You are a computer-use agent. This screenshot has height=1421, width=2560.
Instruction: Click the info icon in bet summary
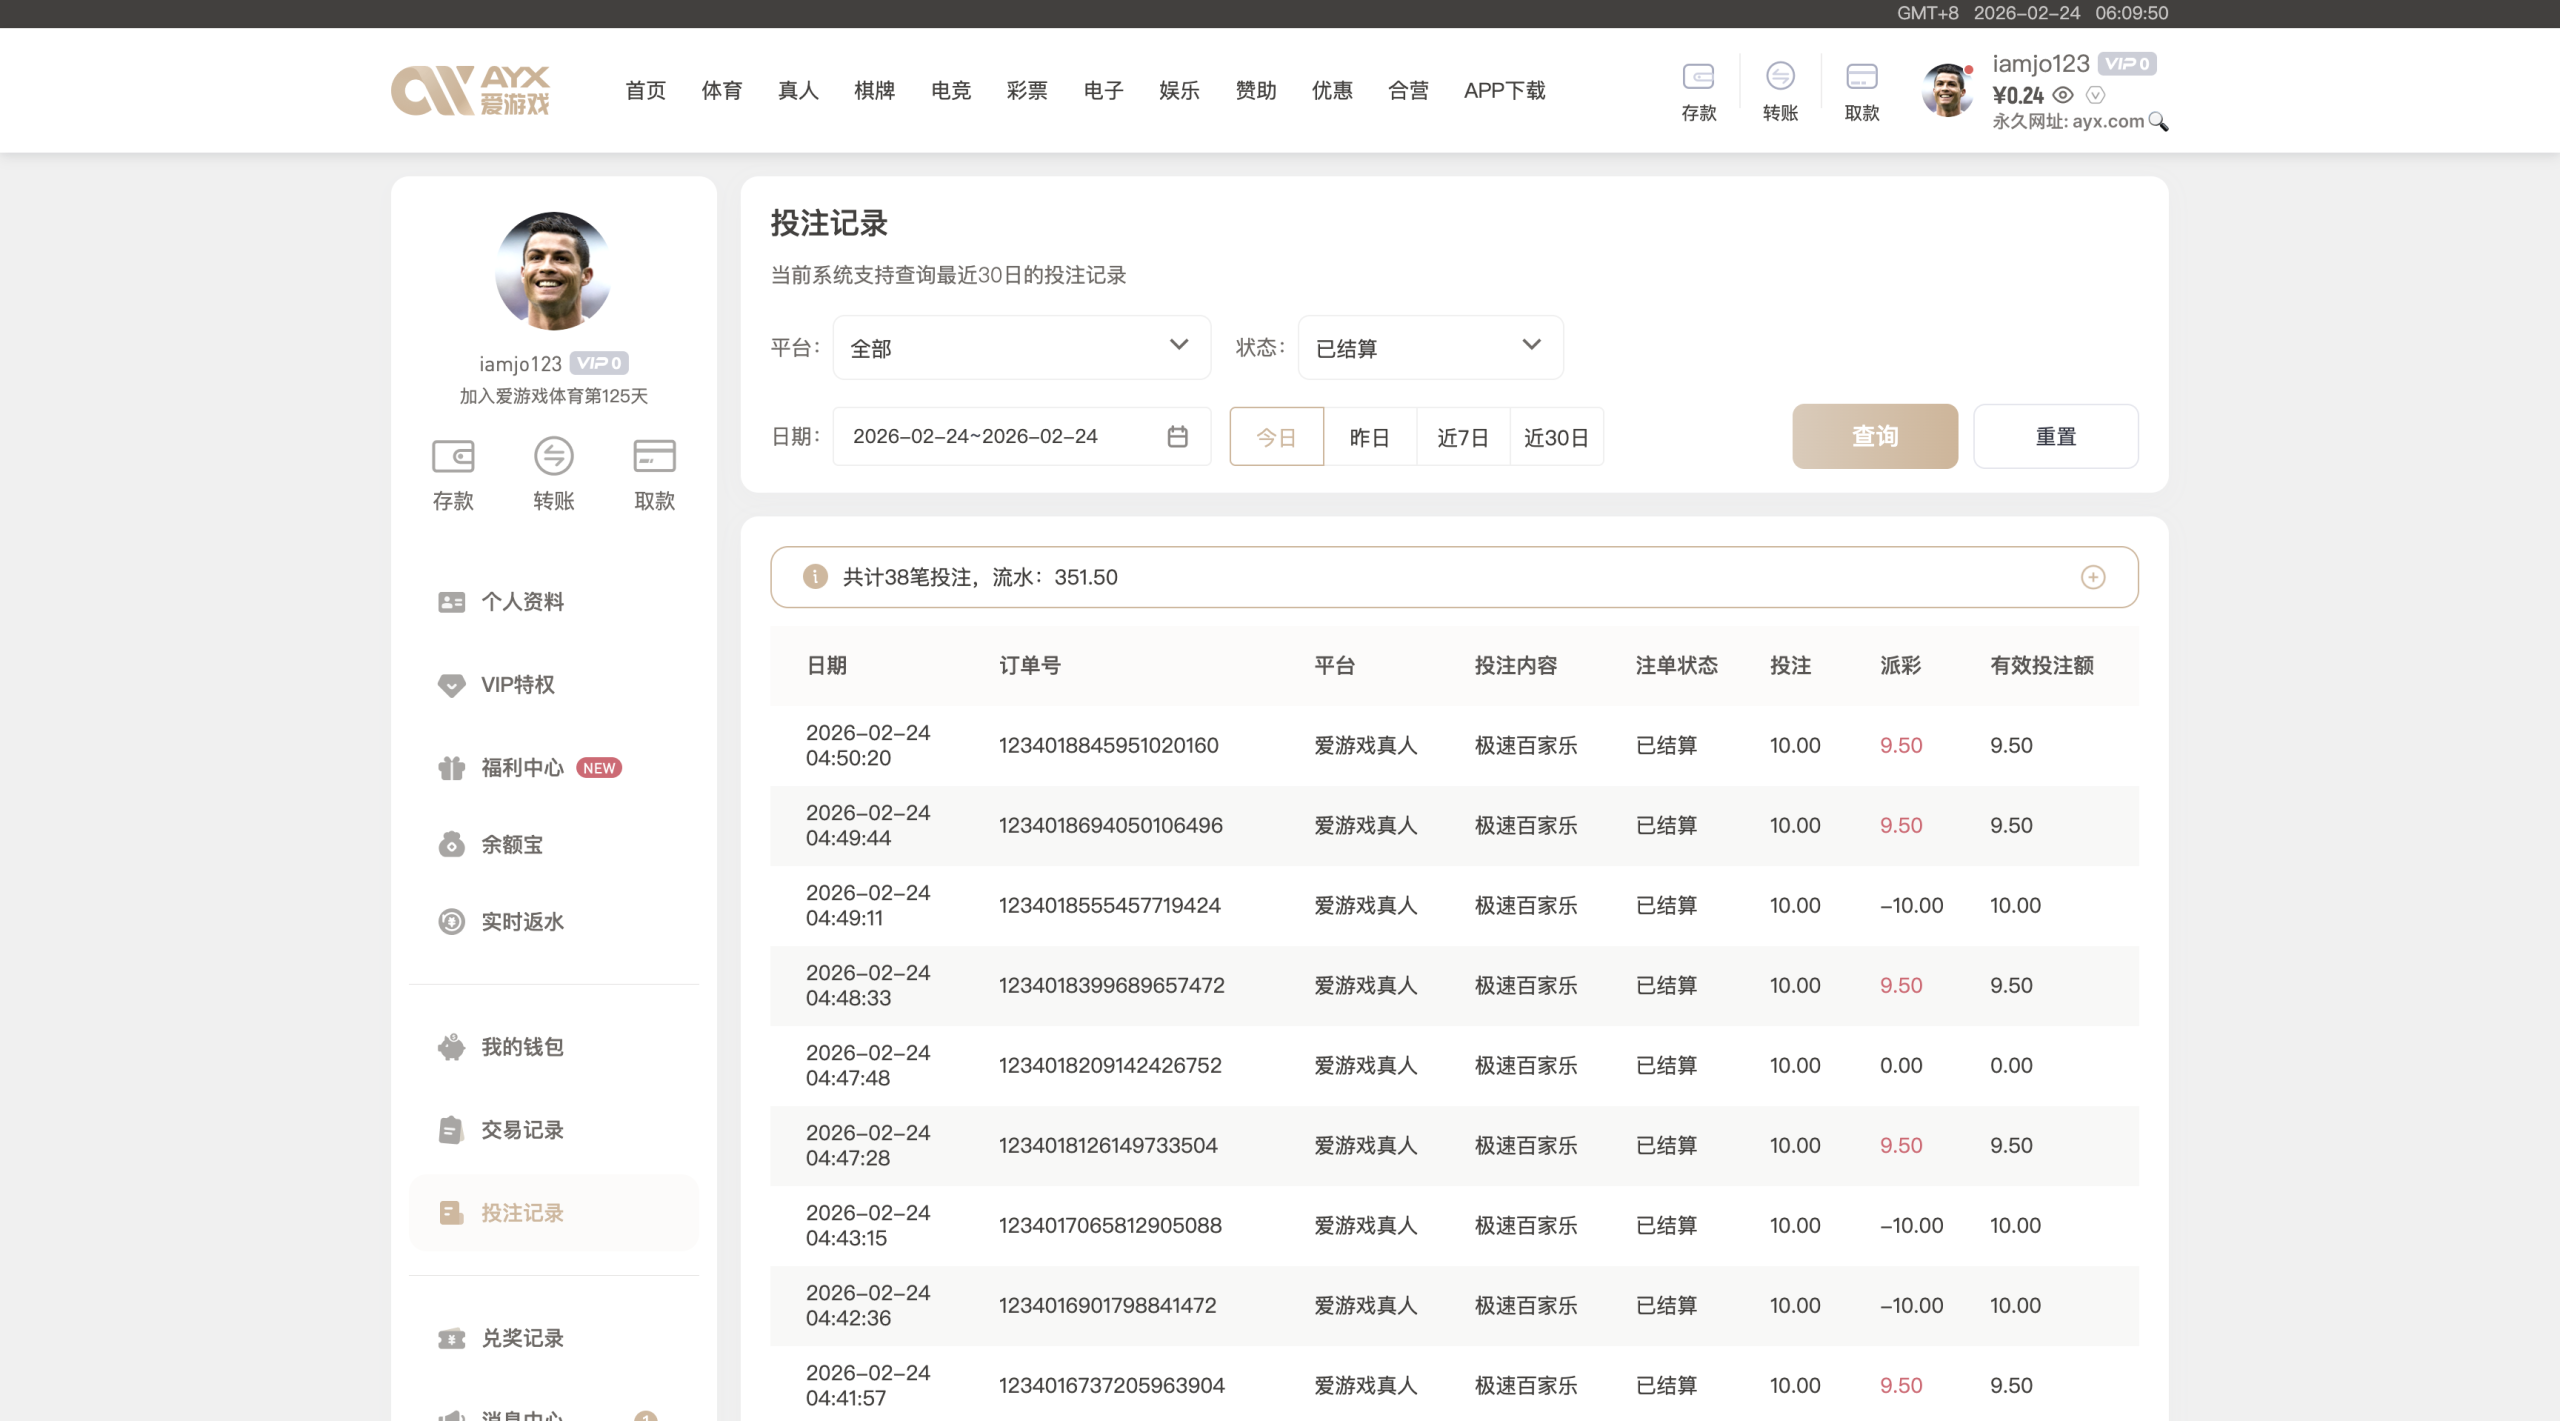click(815, 577)
